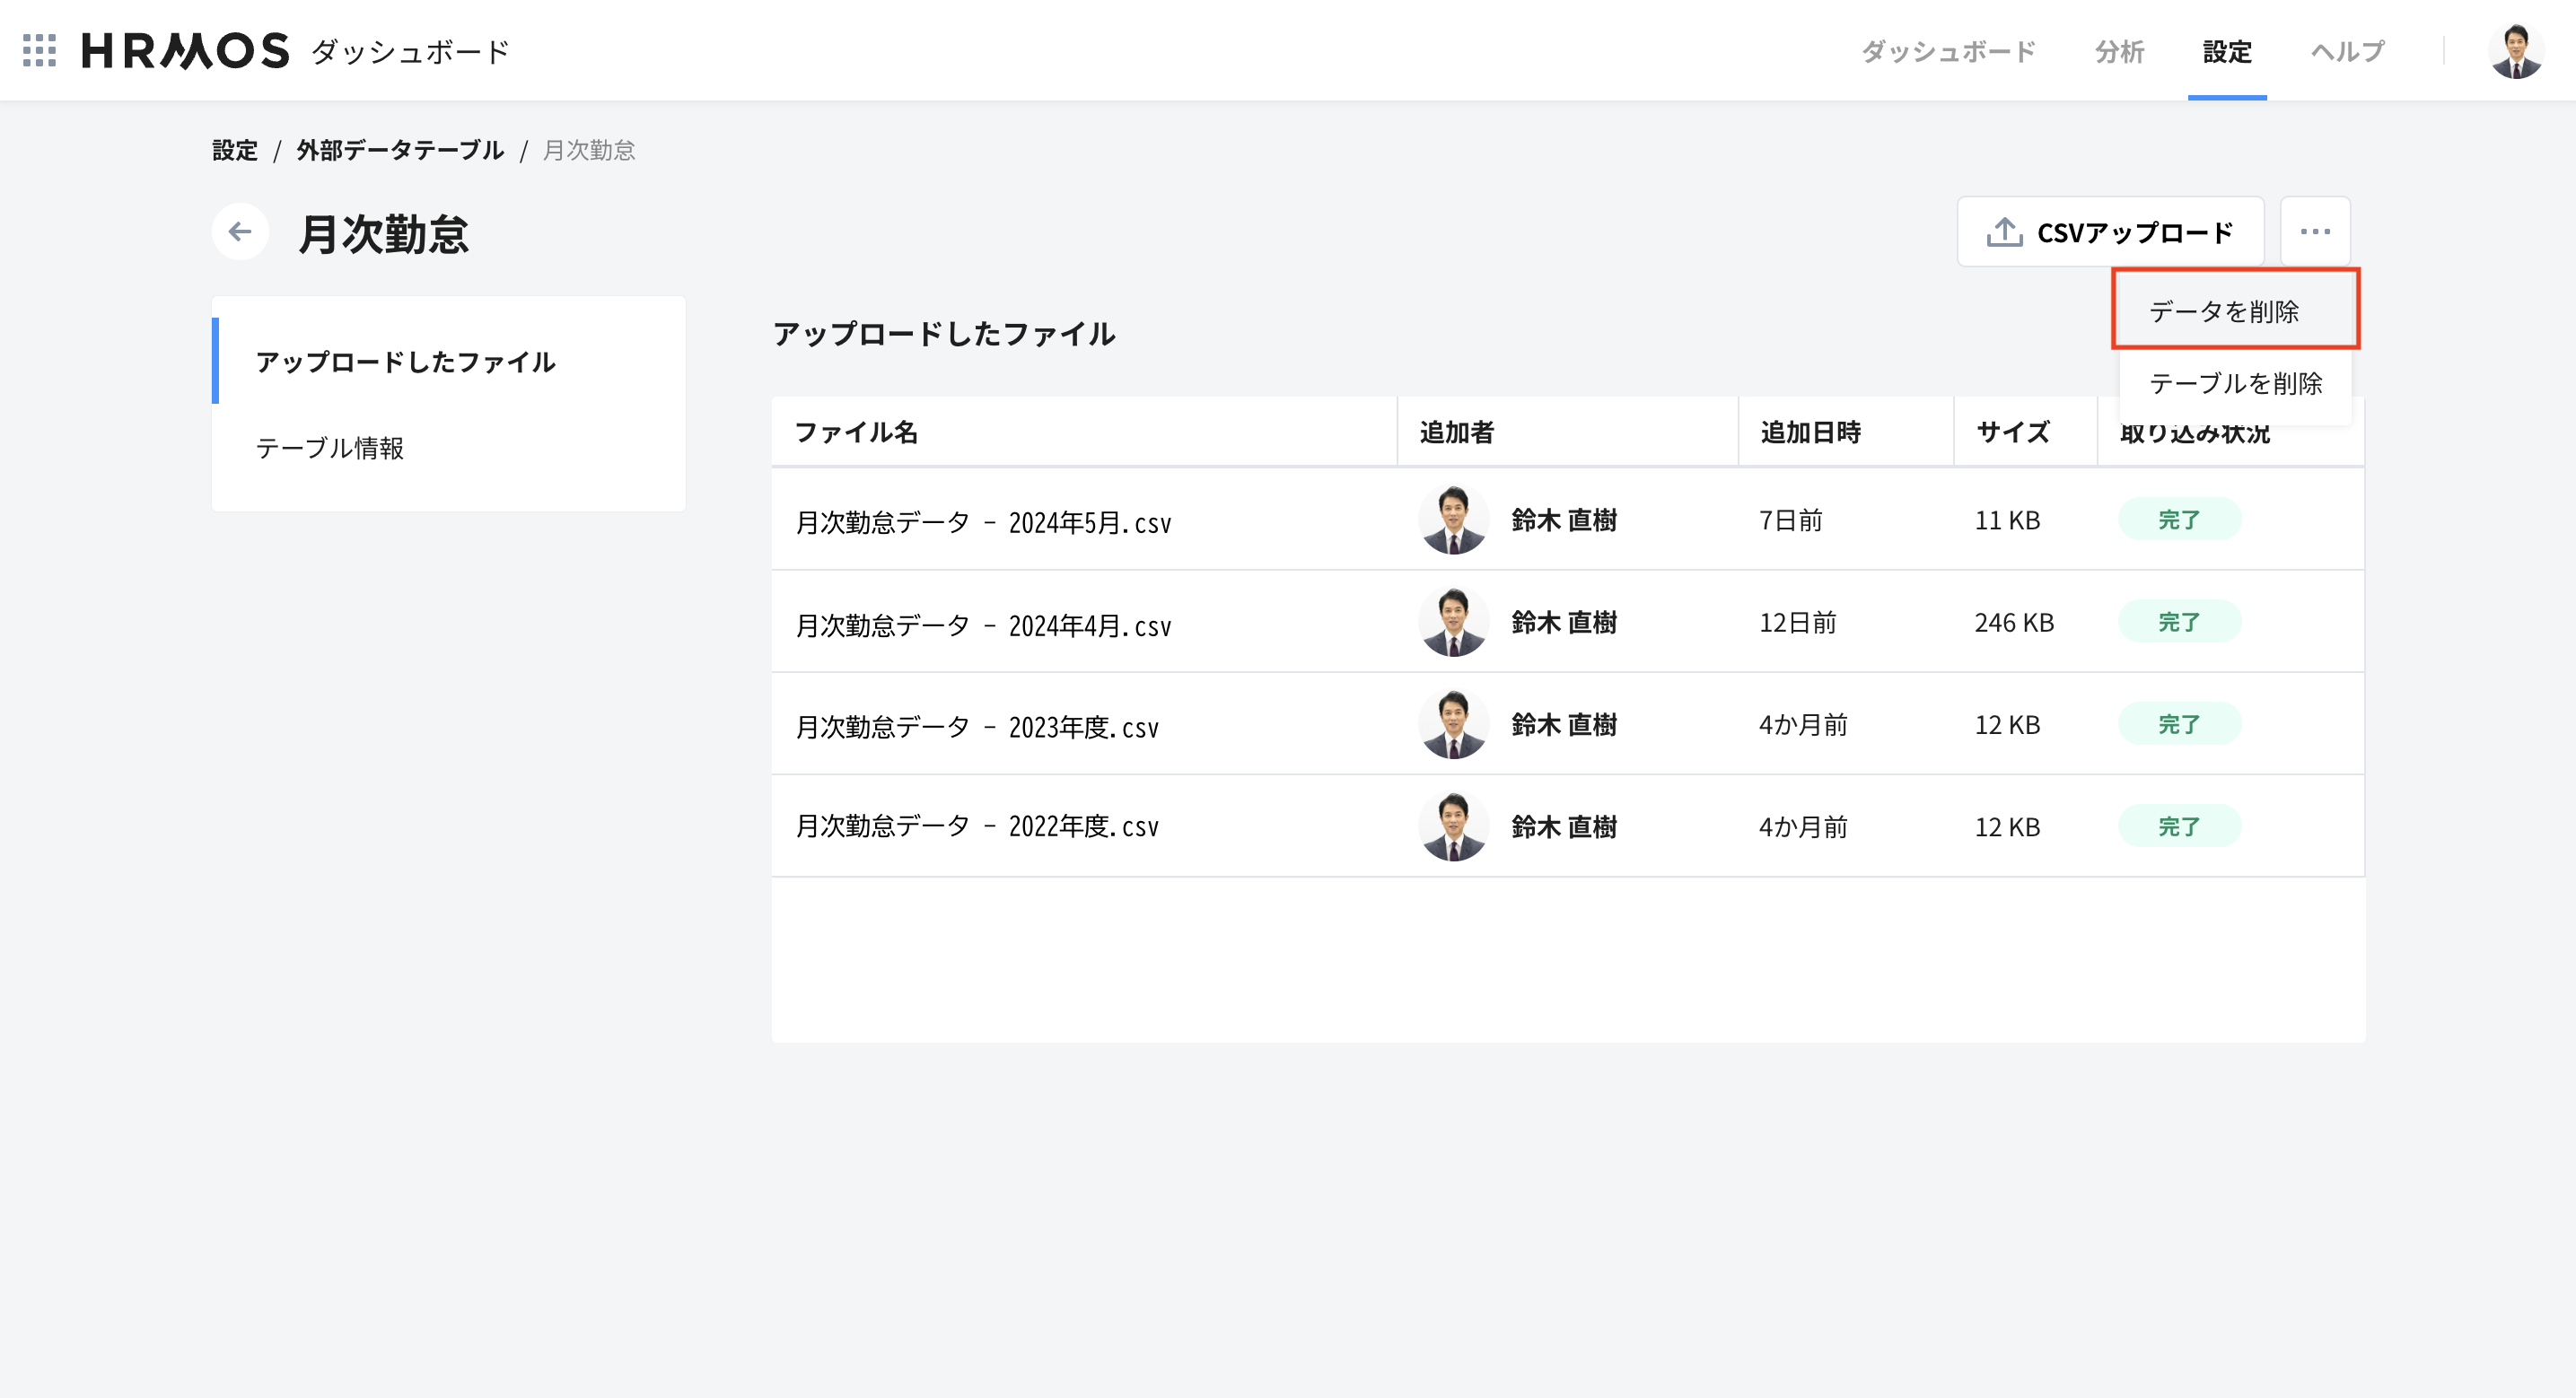Open the ヘルプ navigation tab
This screenshot has width=2576, height=1398.
(x=2347, y=51)
